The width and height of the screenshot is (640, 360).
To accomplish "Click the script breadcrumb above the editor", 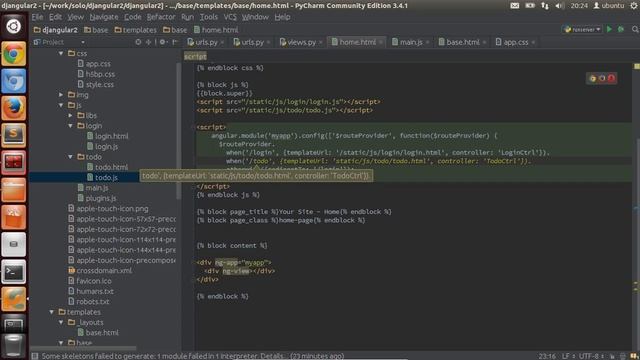I will click(x=195, y=56).
